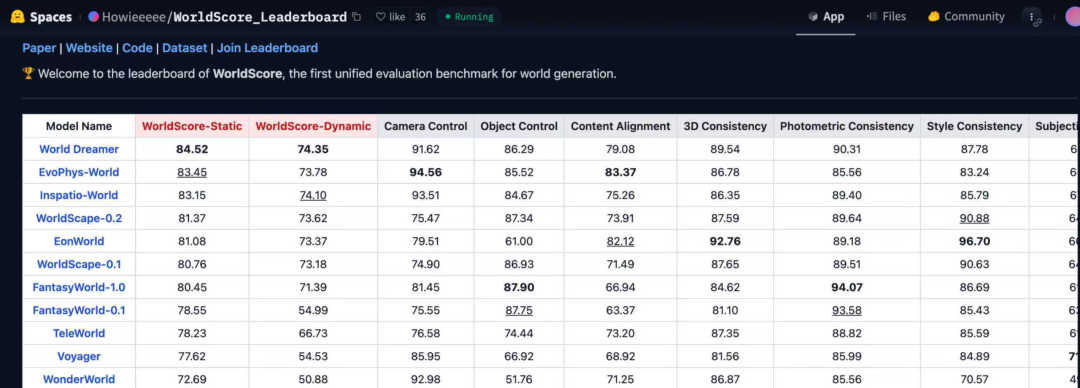Switch to the App tab

(826, 17)
